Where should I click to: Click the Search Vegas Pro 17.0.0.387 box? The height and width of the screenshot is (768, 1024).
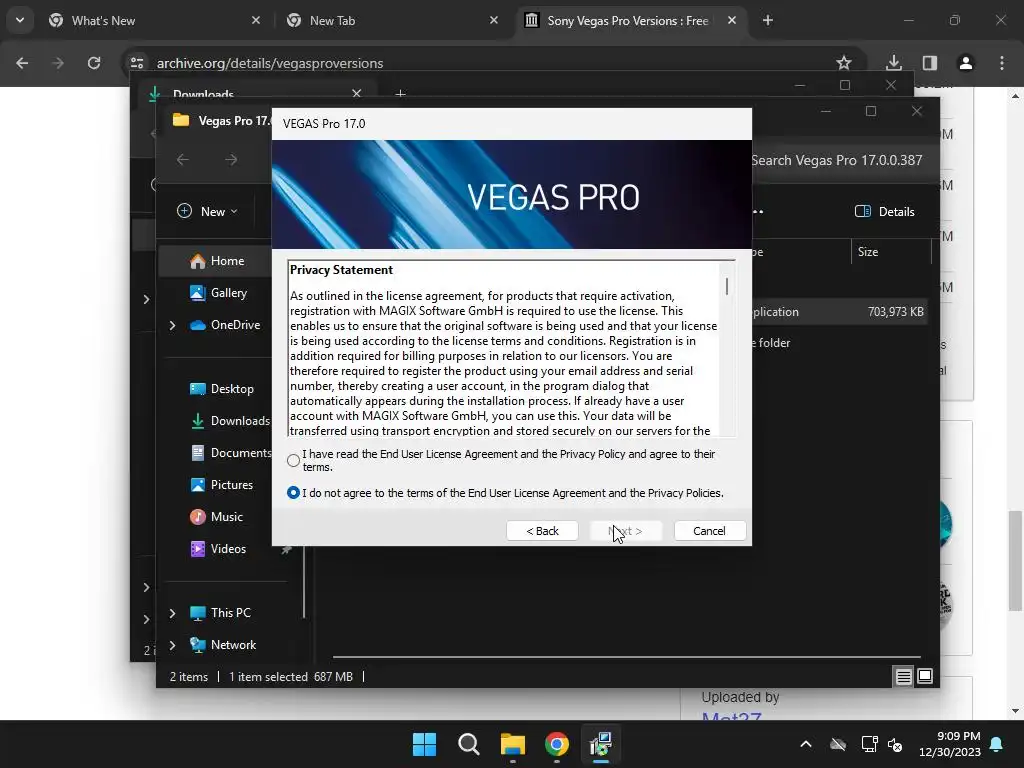coord(837,160)
